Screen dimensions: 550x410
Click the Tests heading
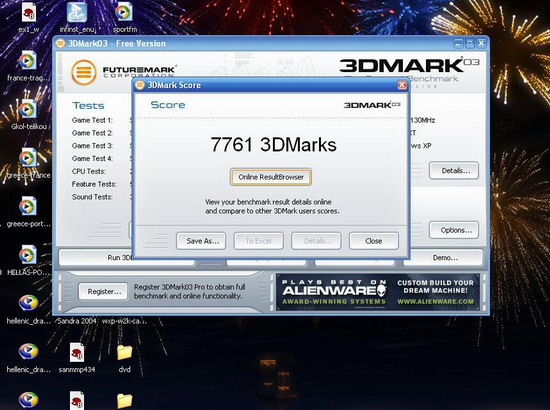88,106
